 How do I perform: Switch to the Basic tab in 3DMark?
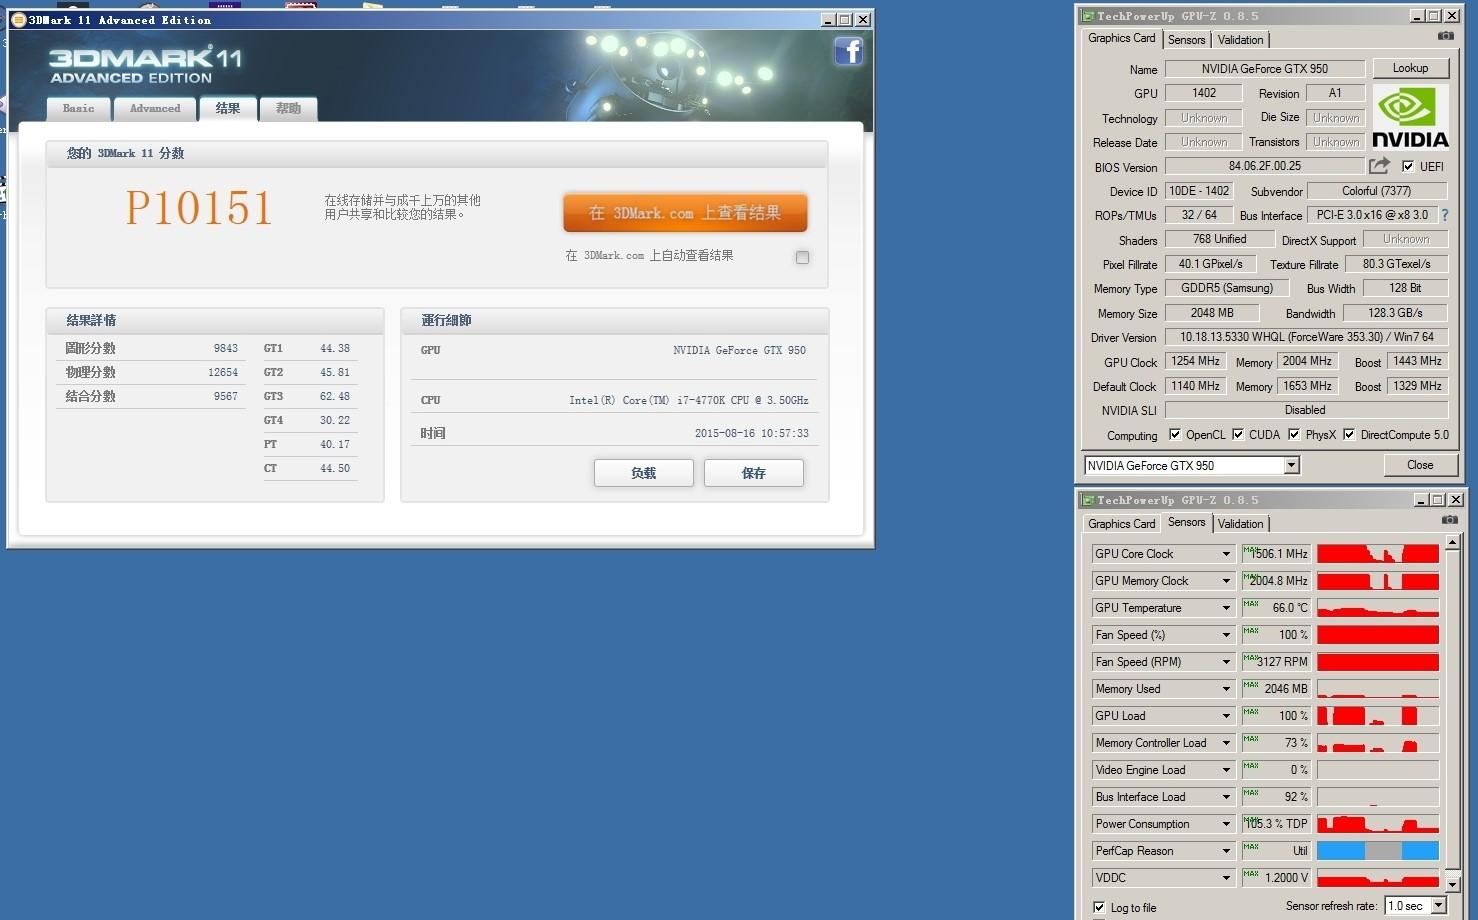(x=78, y=109)
